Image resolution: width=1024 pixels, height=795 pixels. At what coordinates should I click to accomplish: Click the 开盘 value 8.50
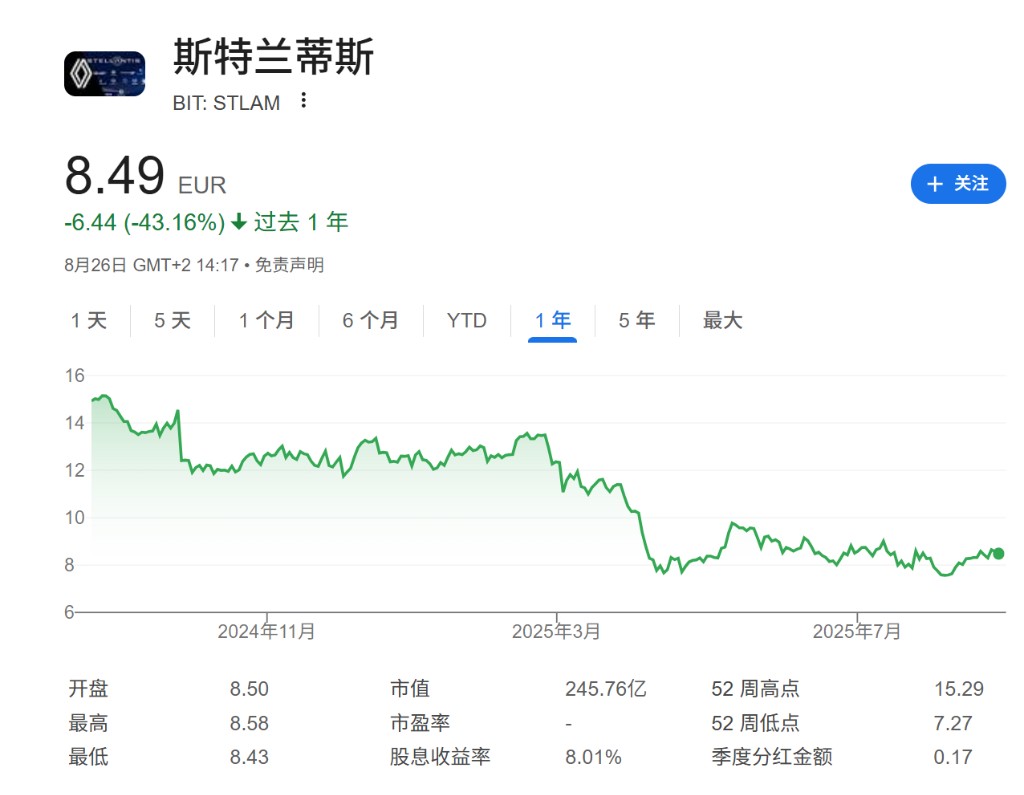249,689
